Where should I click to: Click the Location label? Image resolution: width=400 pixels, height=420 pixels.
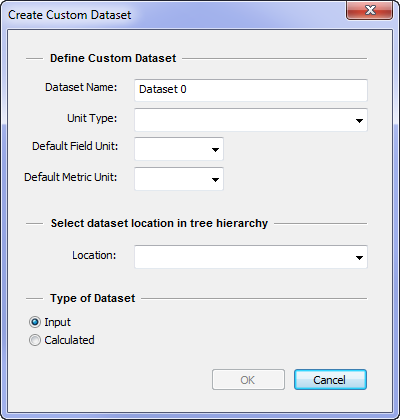[94, 255]
